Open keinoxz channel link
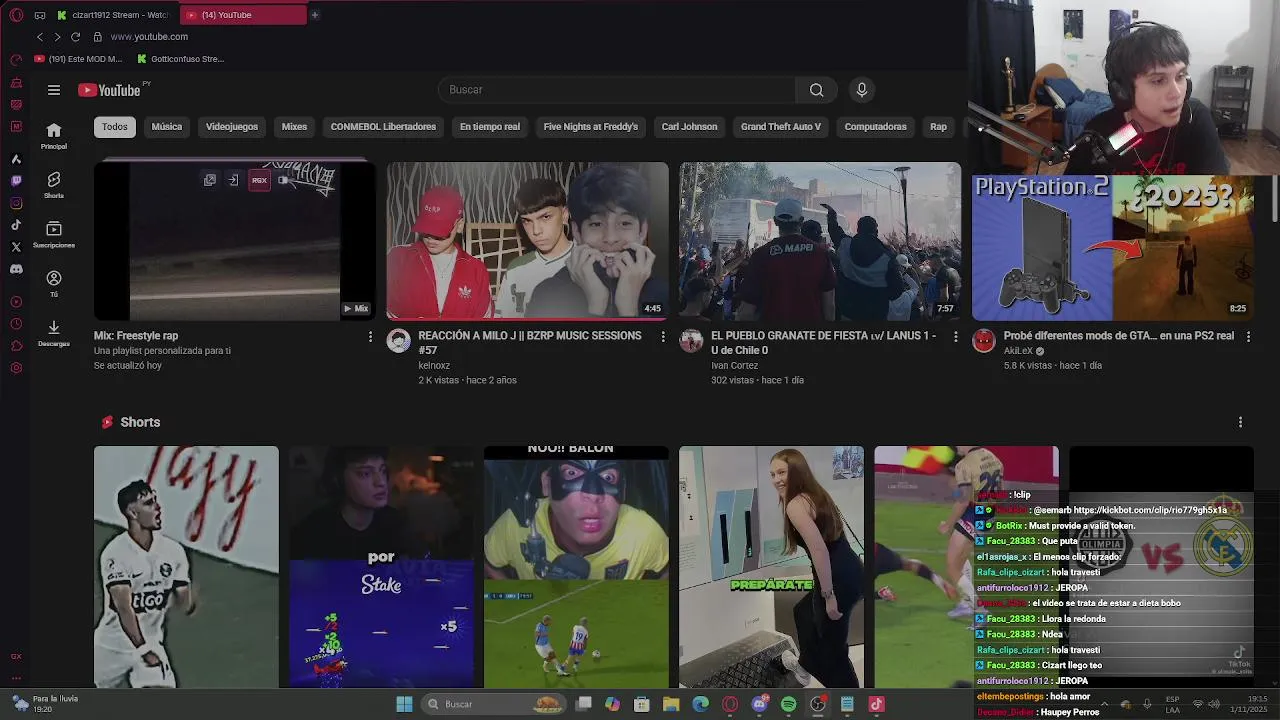The image size is (1280, 720). [434, 365]
